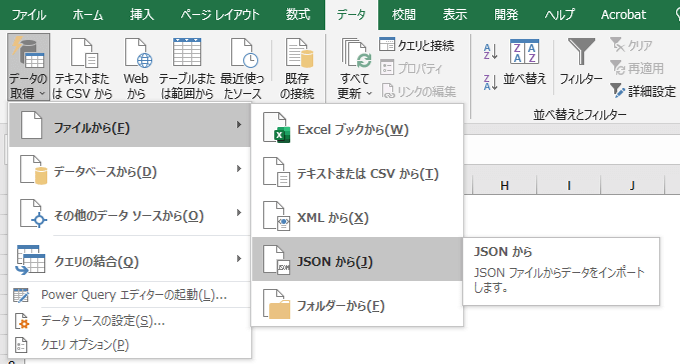Click プロパティ in the ribbon
Screen dimensions: 680x364
tap(412, 68)
